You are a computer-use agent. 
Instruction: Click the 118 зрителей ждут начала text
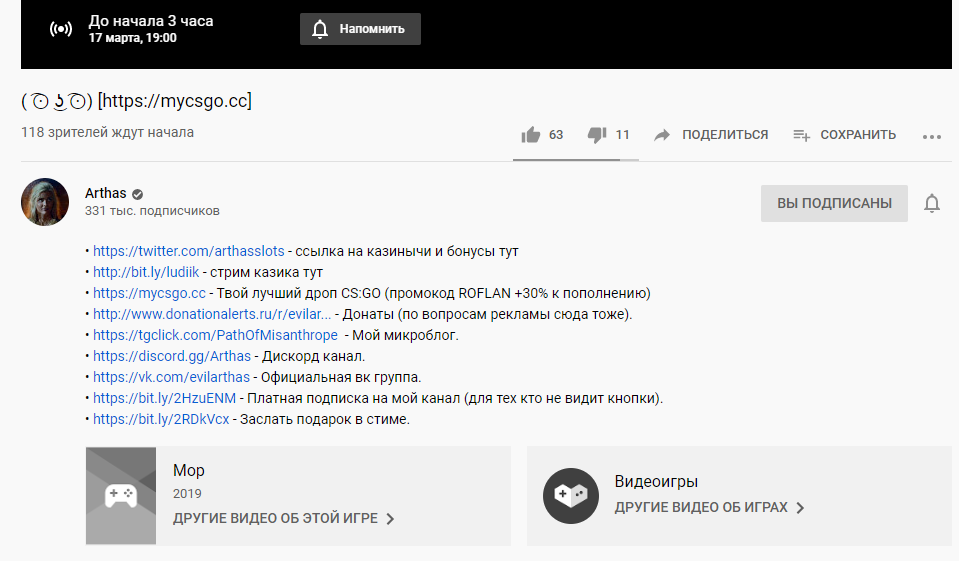point(107,132)
